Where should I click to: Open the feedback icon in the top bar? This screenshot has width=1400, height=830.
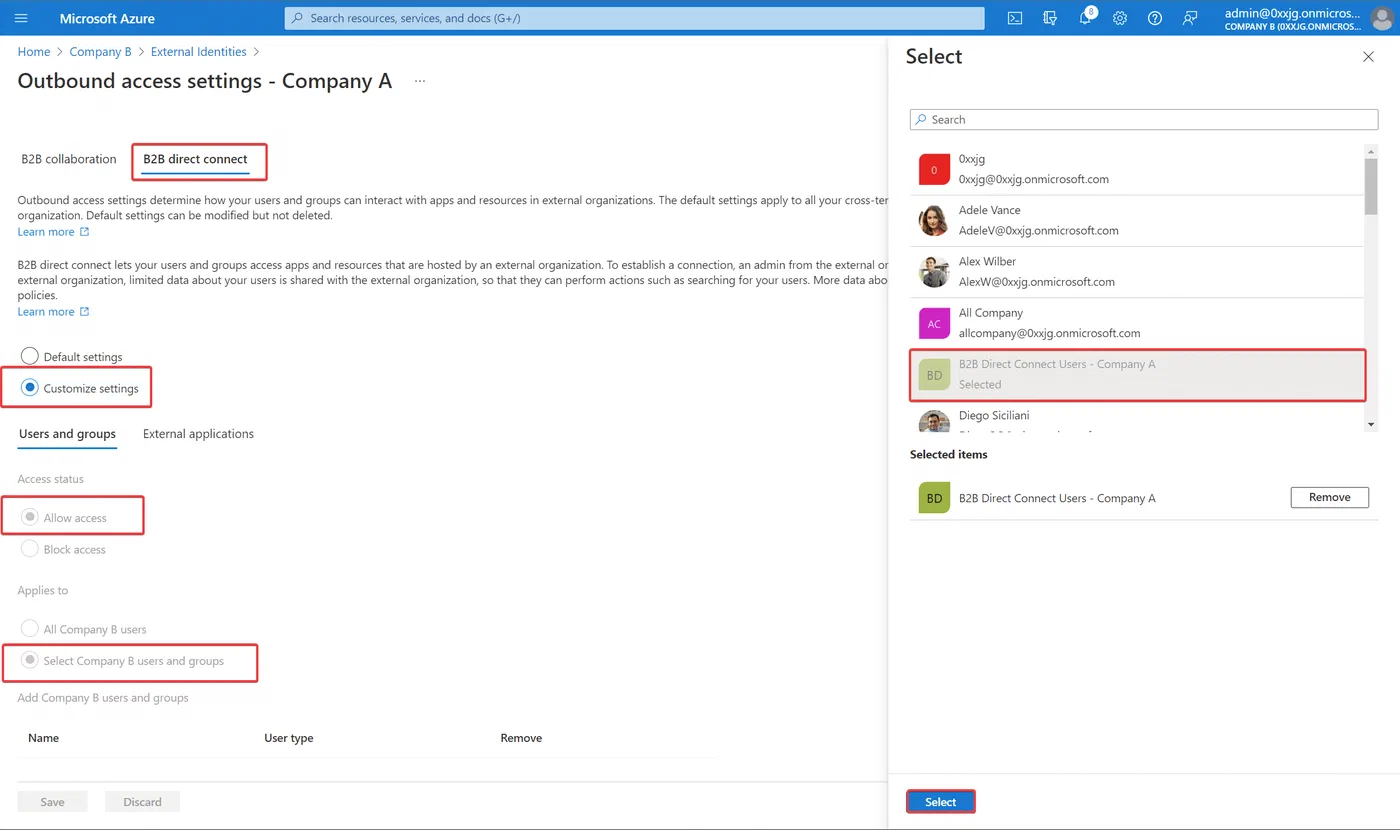click(x=1190, y=18)
